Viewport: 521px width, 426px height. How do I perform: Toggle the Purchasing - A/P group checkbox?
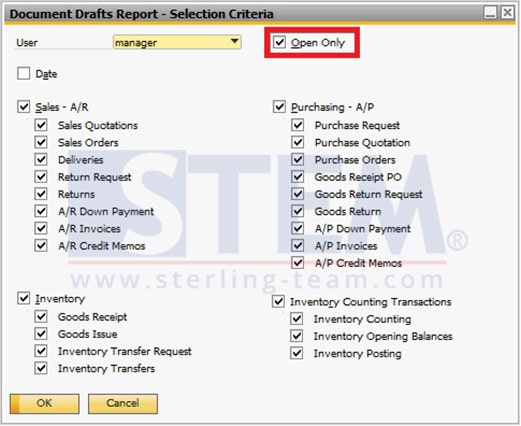(279, 107)
